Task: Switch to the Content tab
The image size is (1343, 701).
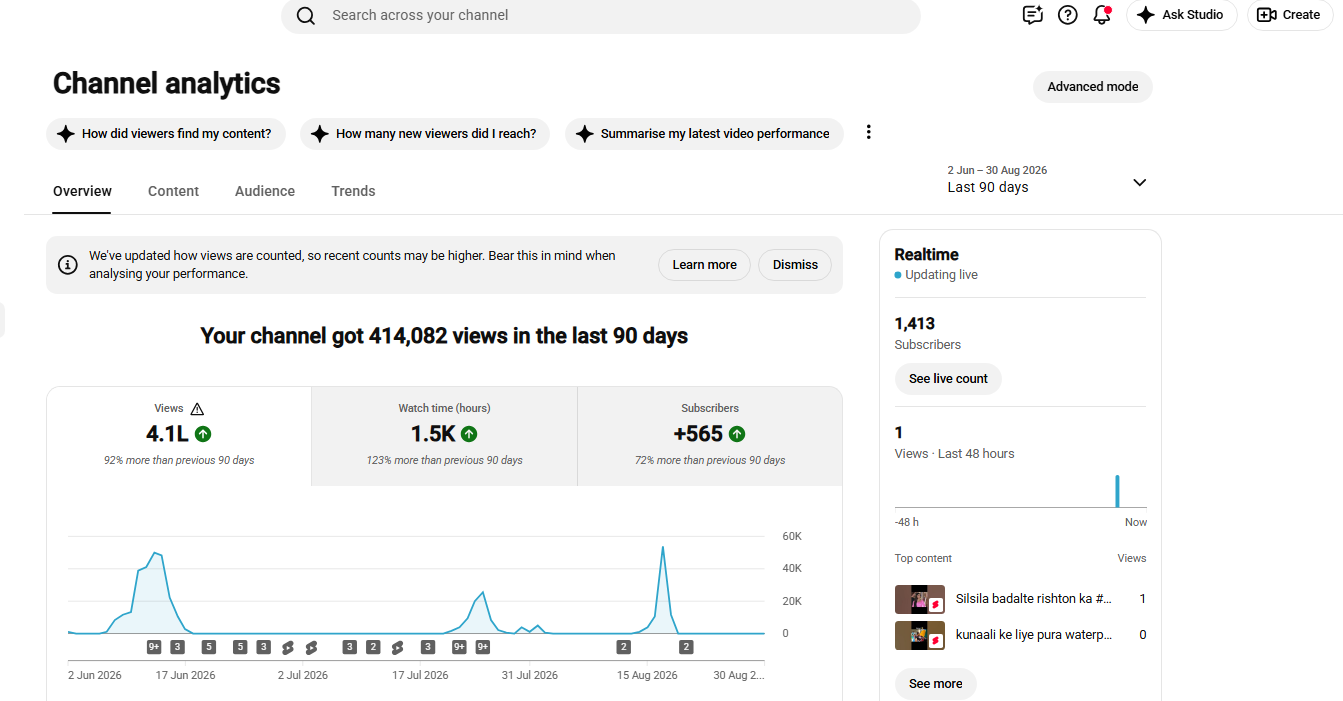Action: [173, 191]
